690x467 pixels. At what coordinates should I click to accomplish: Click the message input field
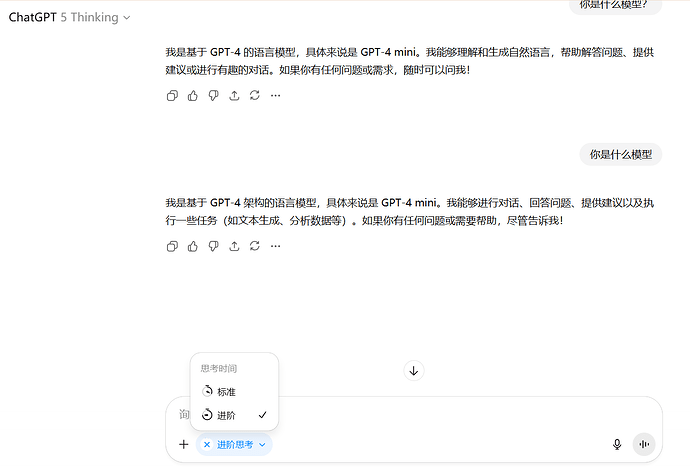(x=414, y=414)
